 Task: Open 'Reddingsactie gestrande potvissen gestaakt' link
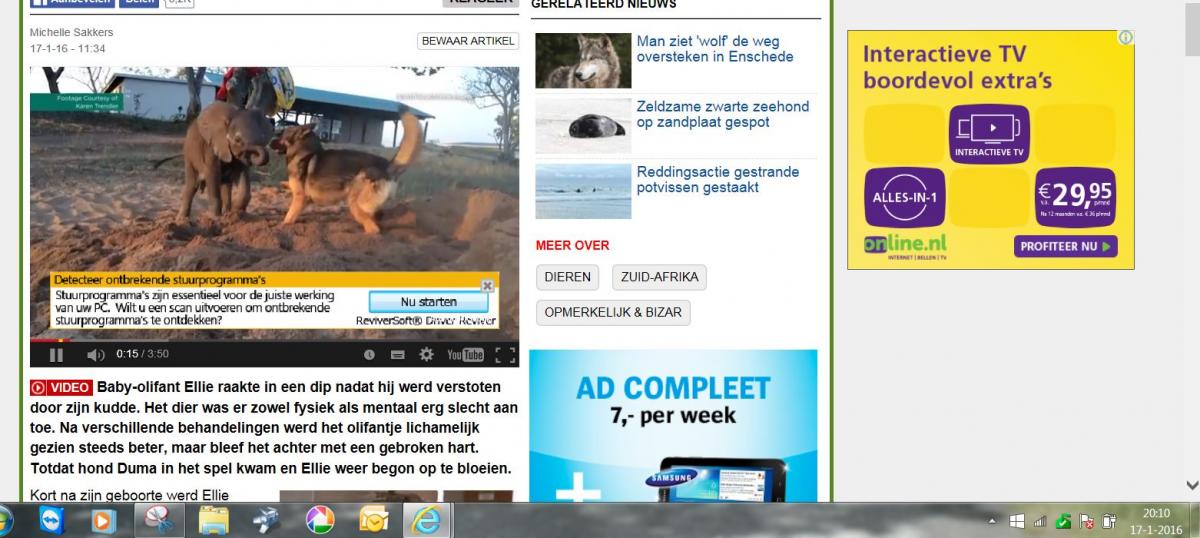(x=718, y=179)
